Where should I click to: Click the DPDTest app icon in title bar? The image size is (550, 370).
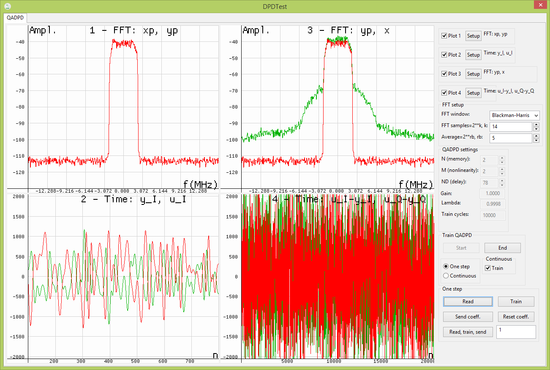pos(7,6)
